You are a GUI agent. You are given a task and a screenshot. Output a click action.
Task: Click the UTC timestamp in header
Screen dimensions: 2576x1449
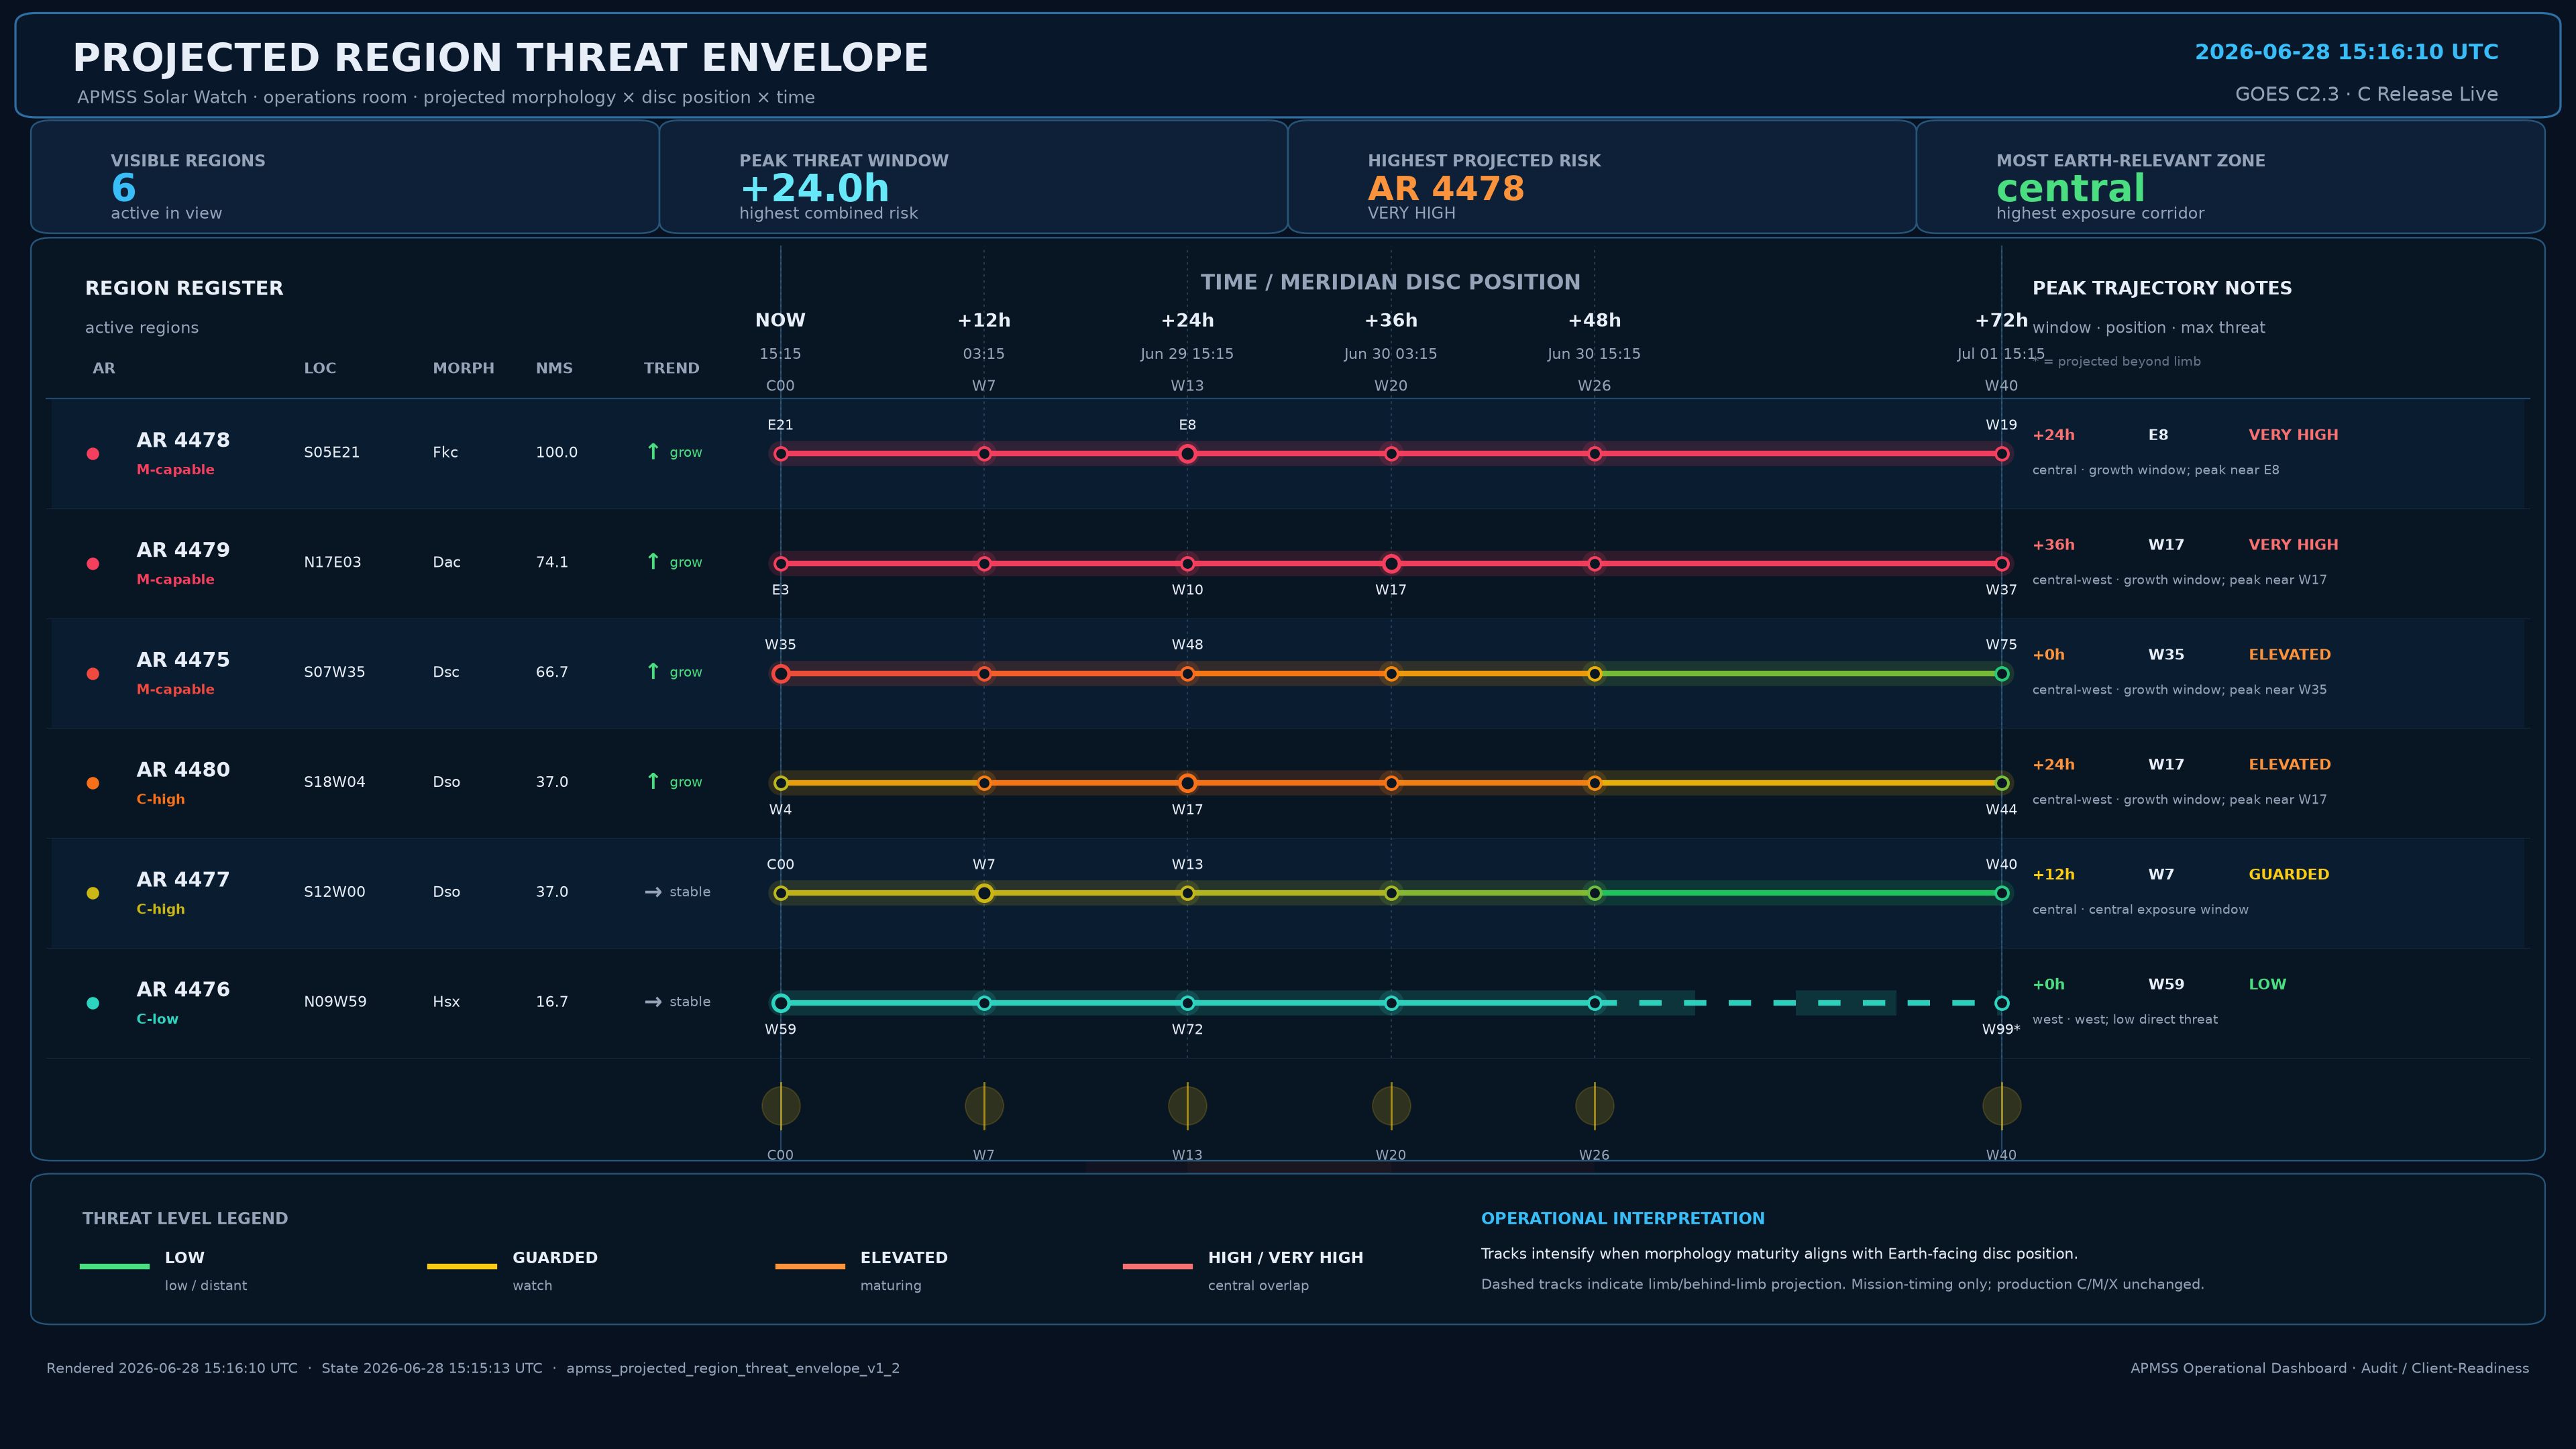(2346, 52)
